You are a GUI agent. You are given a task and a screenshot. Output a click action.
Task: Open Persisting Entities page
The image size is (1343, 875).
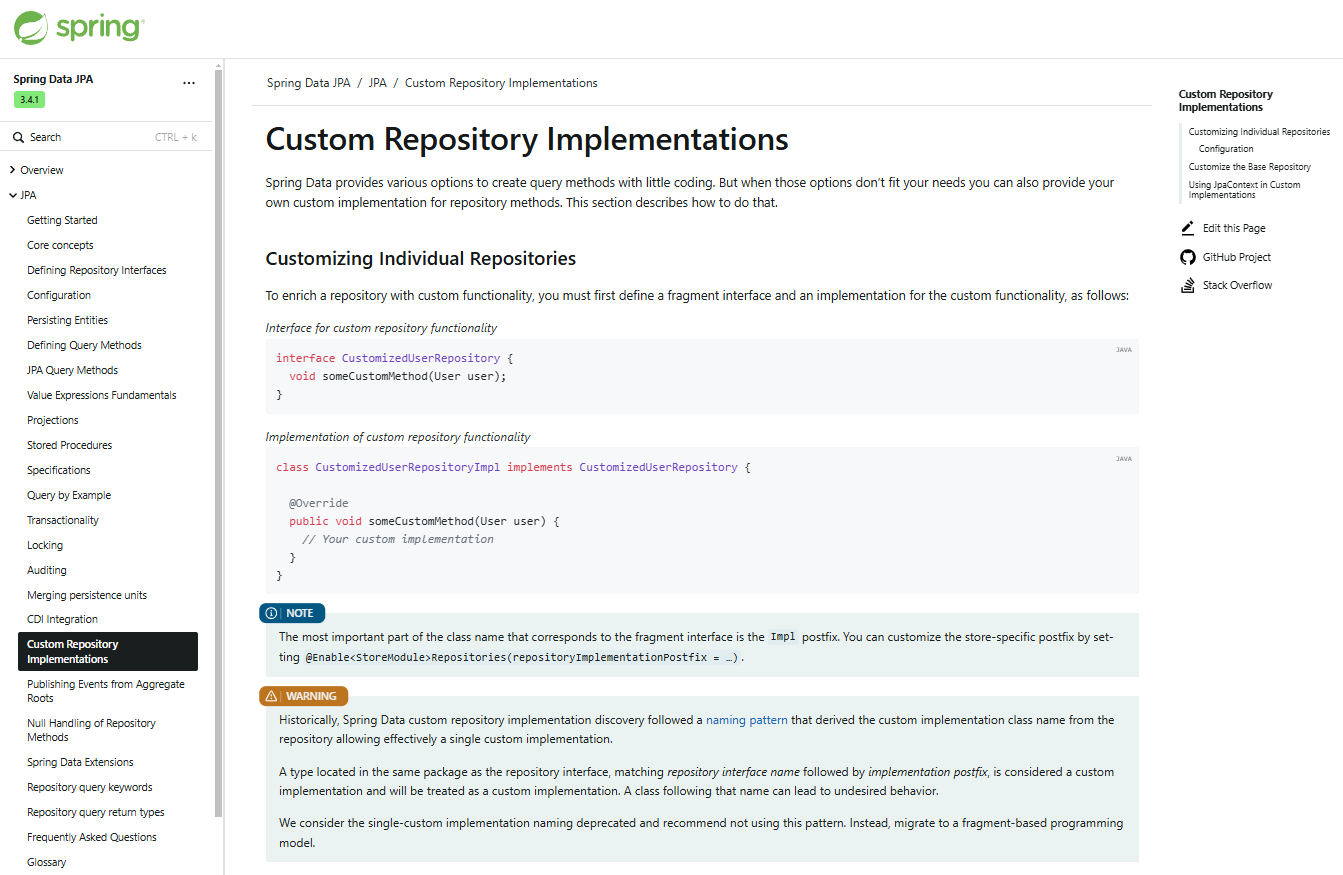pyautogui.click(x=67, y=320)
